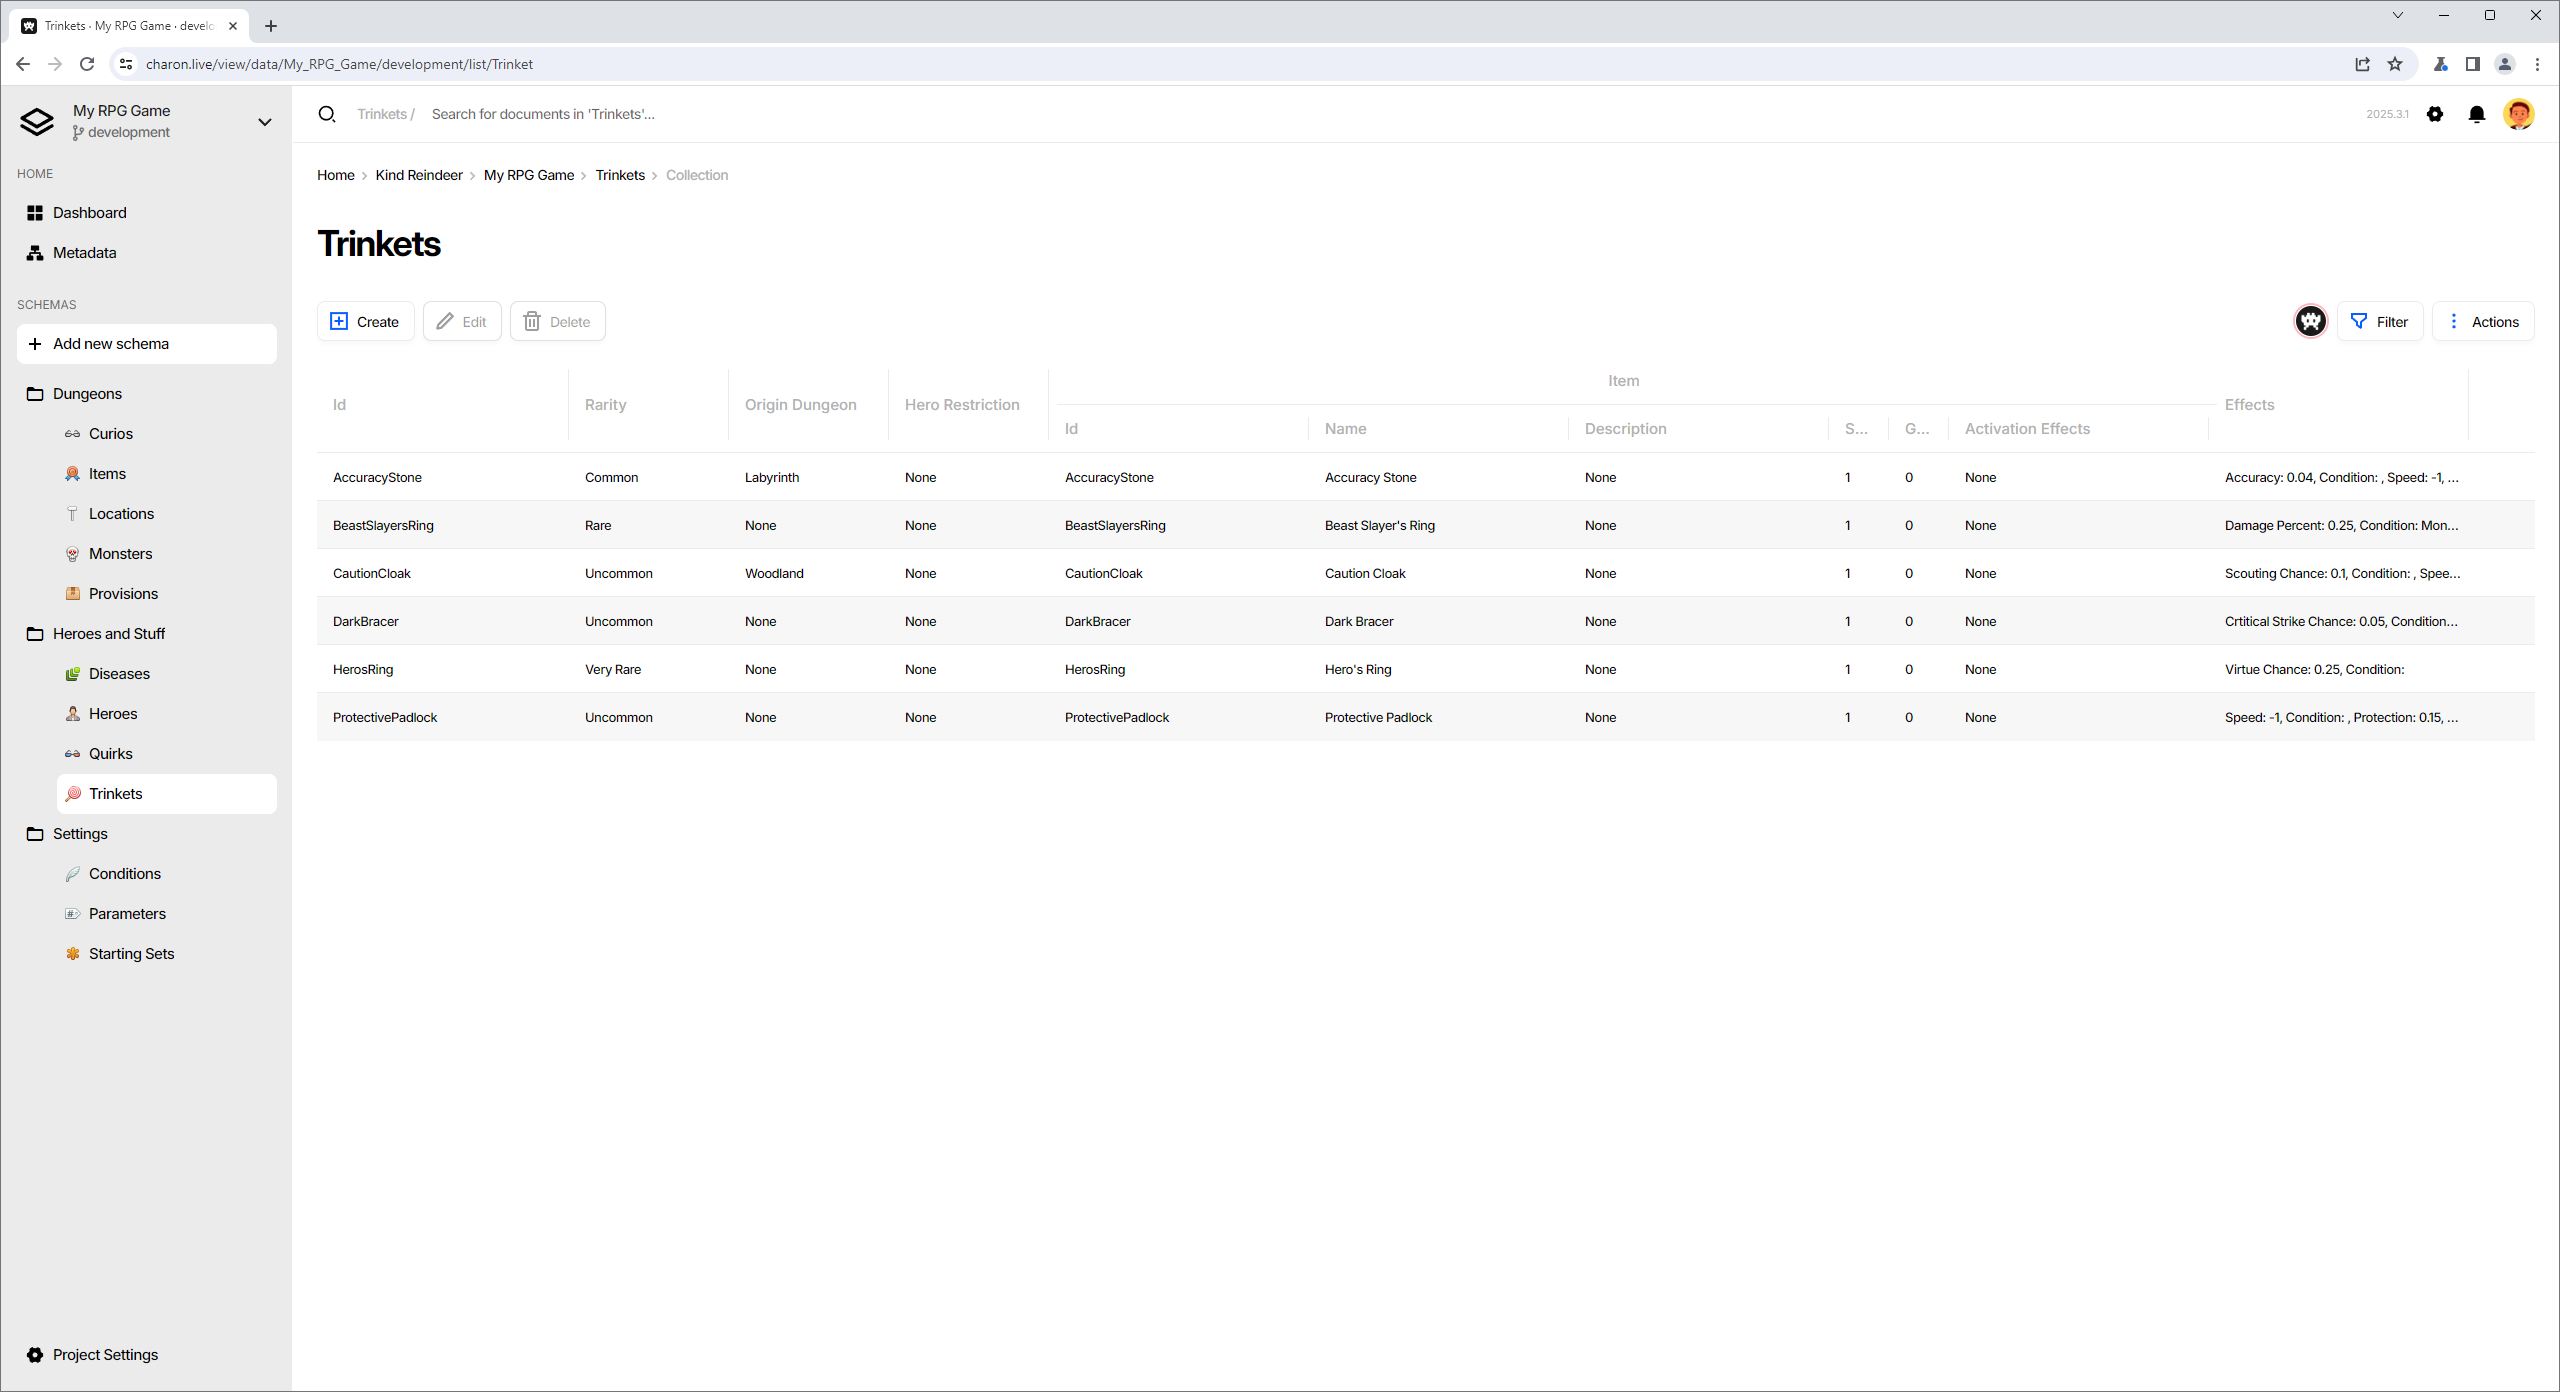Bookmark this page with star icon

[2395, 64]
